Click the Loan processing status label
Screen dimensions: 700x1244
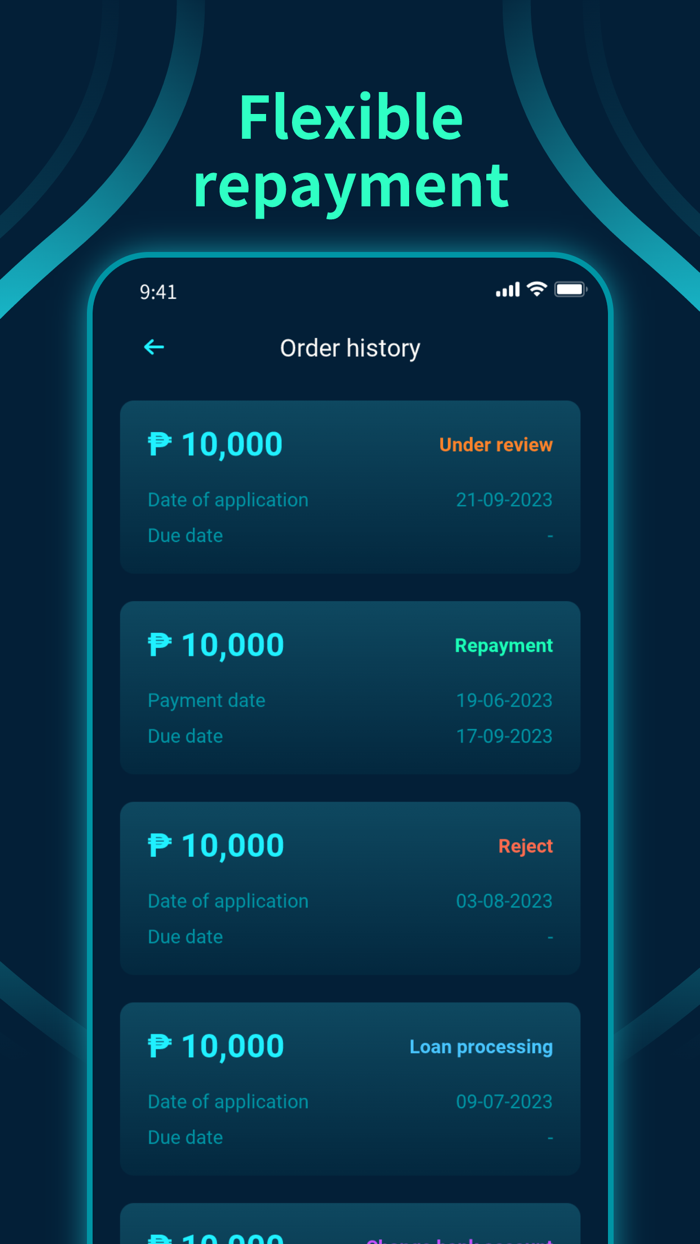(x=481, y=1046)
